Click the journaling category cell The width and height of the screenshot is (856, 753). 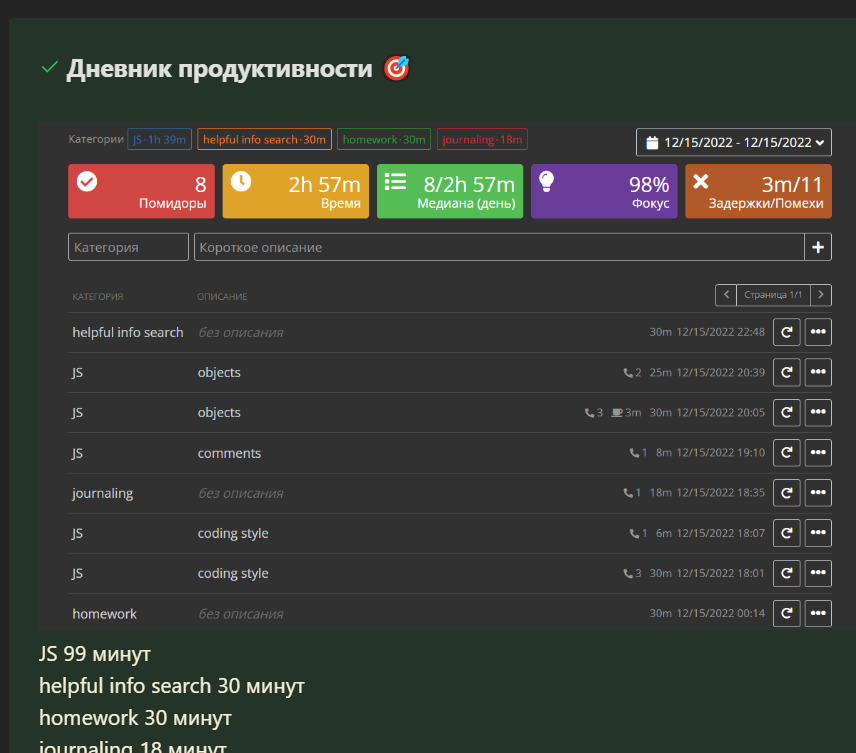click(x=103, y=494)
